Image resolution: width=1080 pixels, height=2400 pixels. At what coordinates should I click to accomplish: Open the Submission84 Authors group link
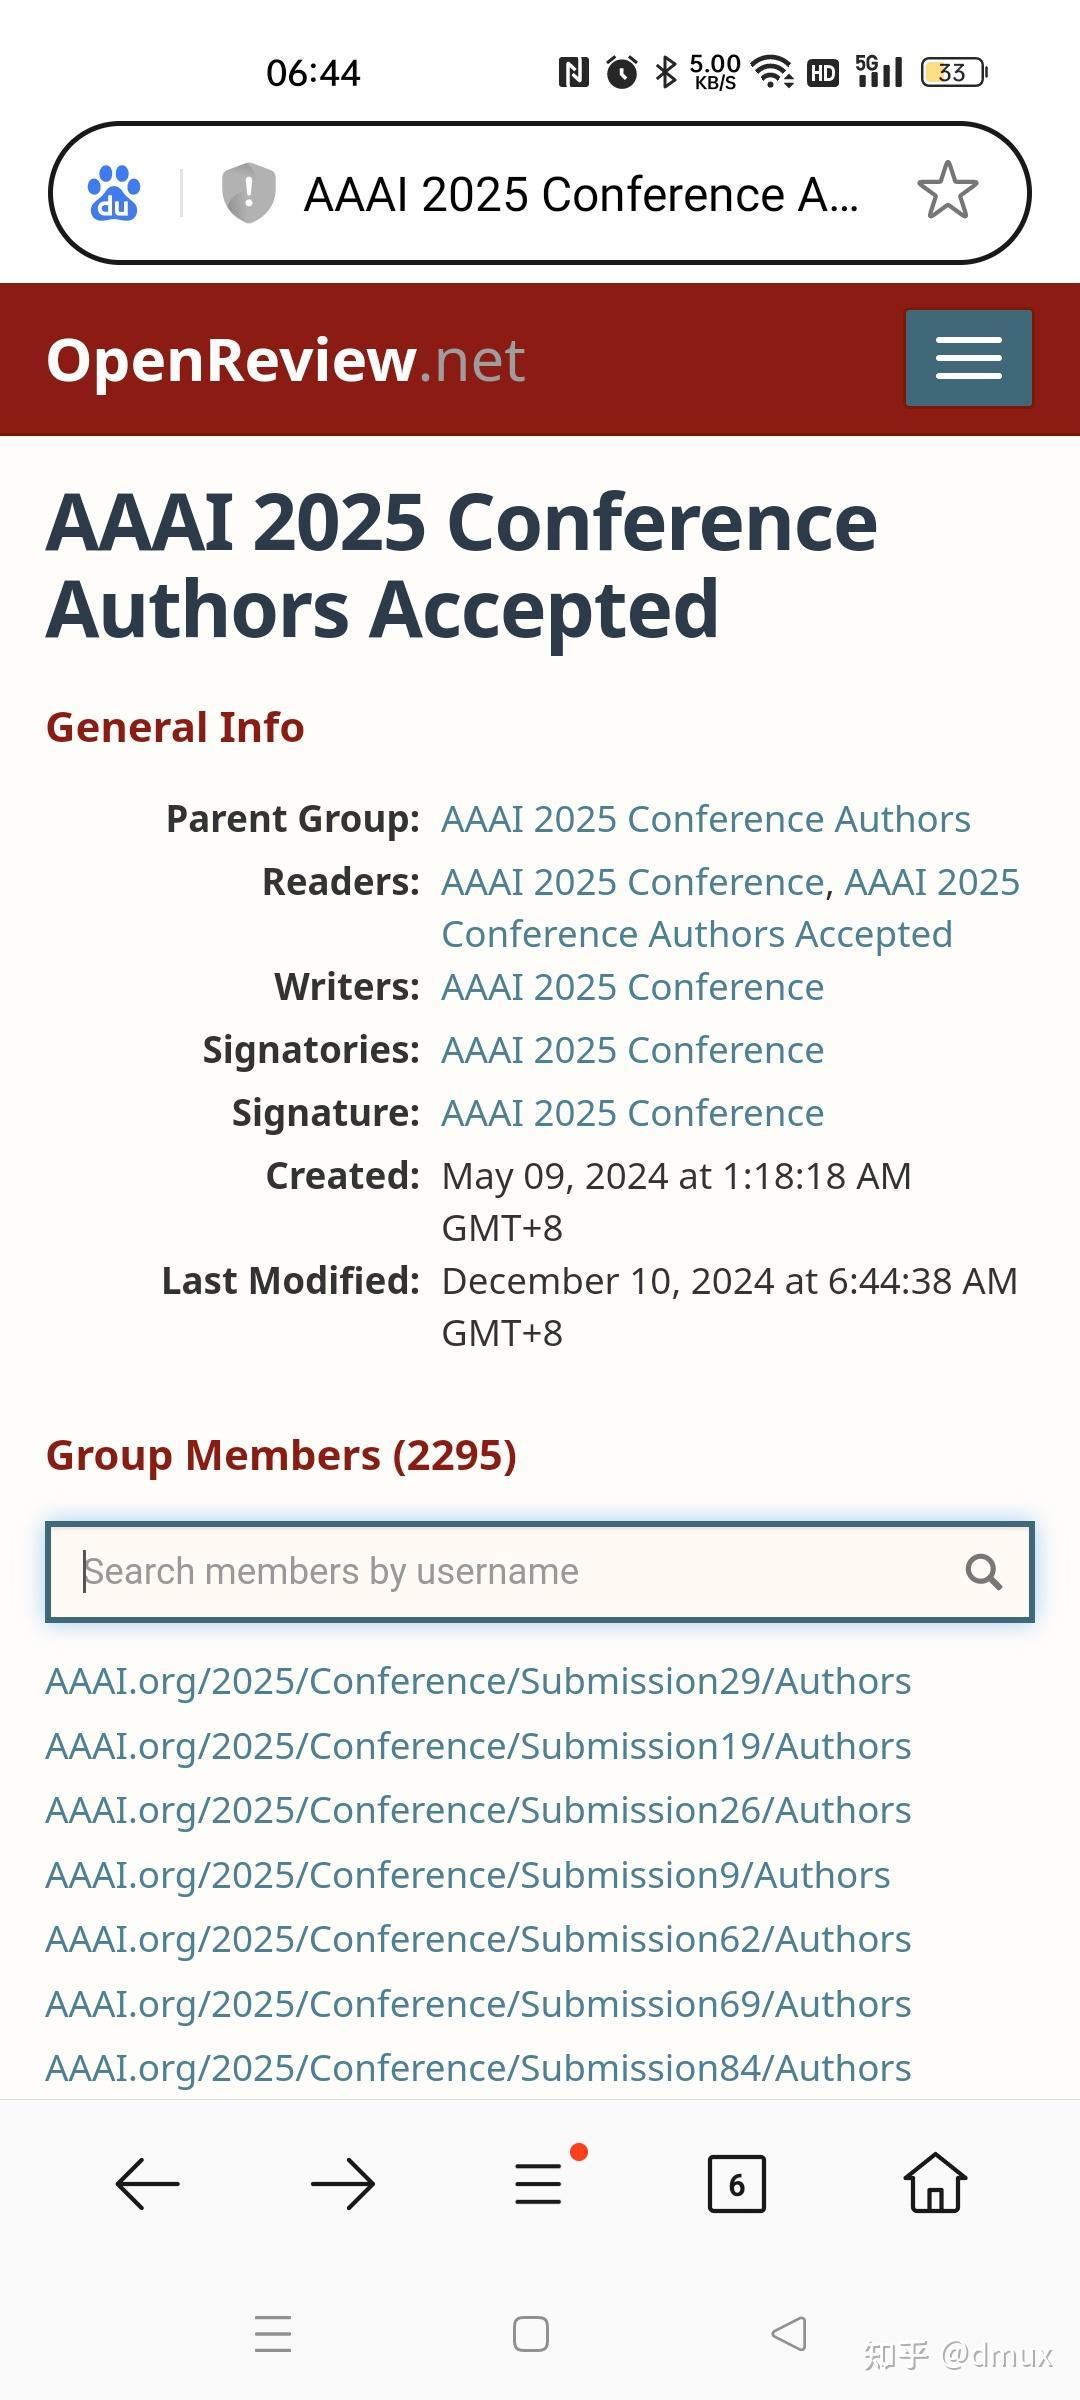(478, 2068)
